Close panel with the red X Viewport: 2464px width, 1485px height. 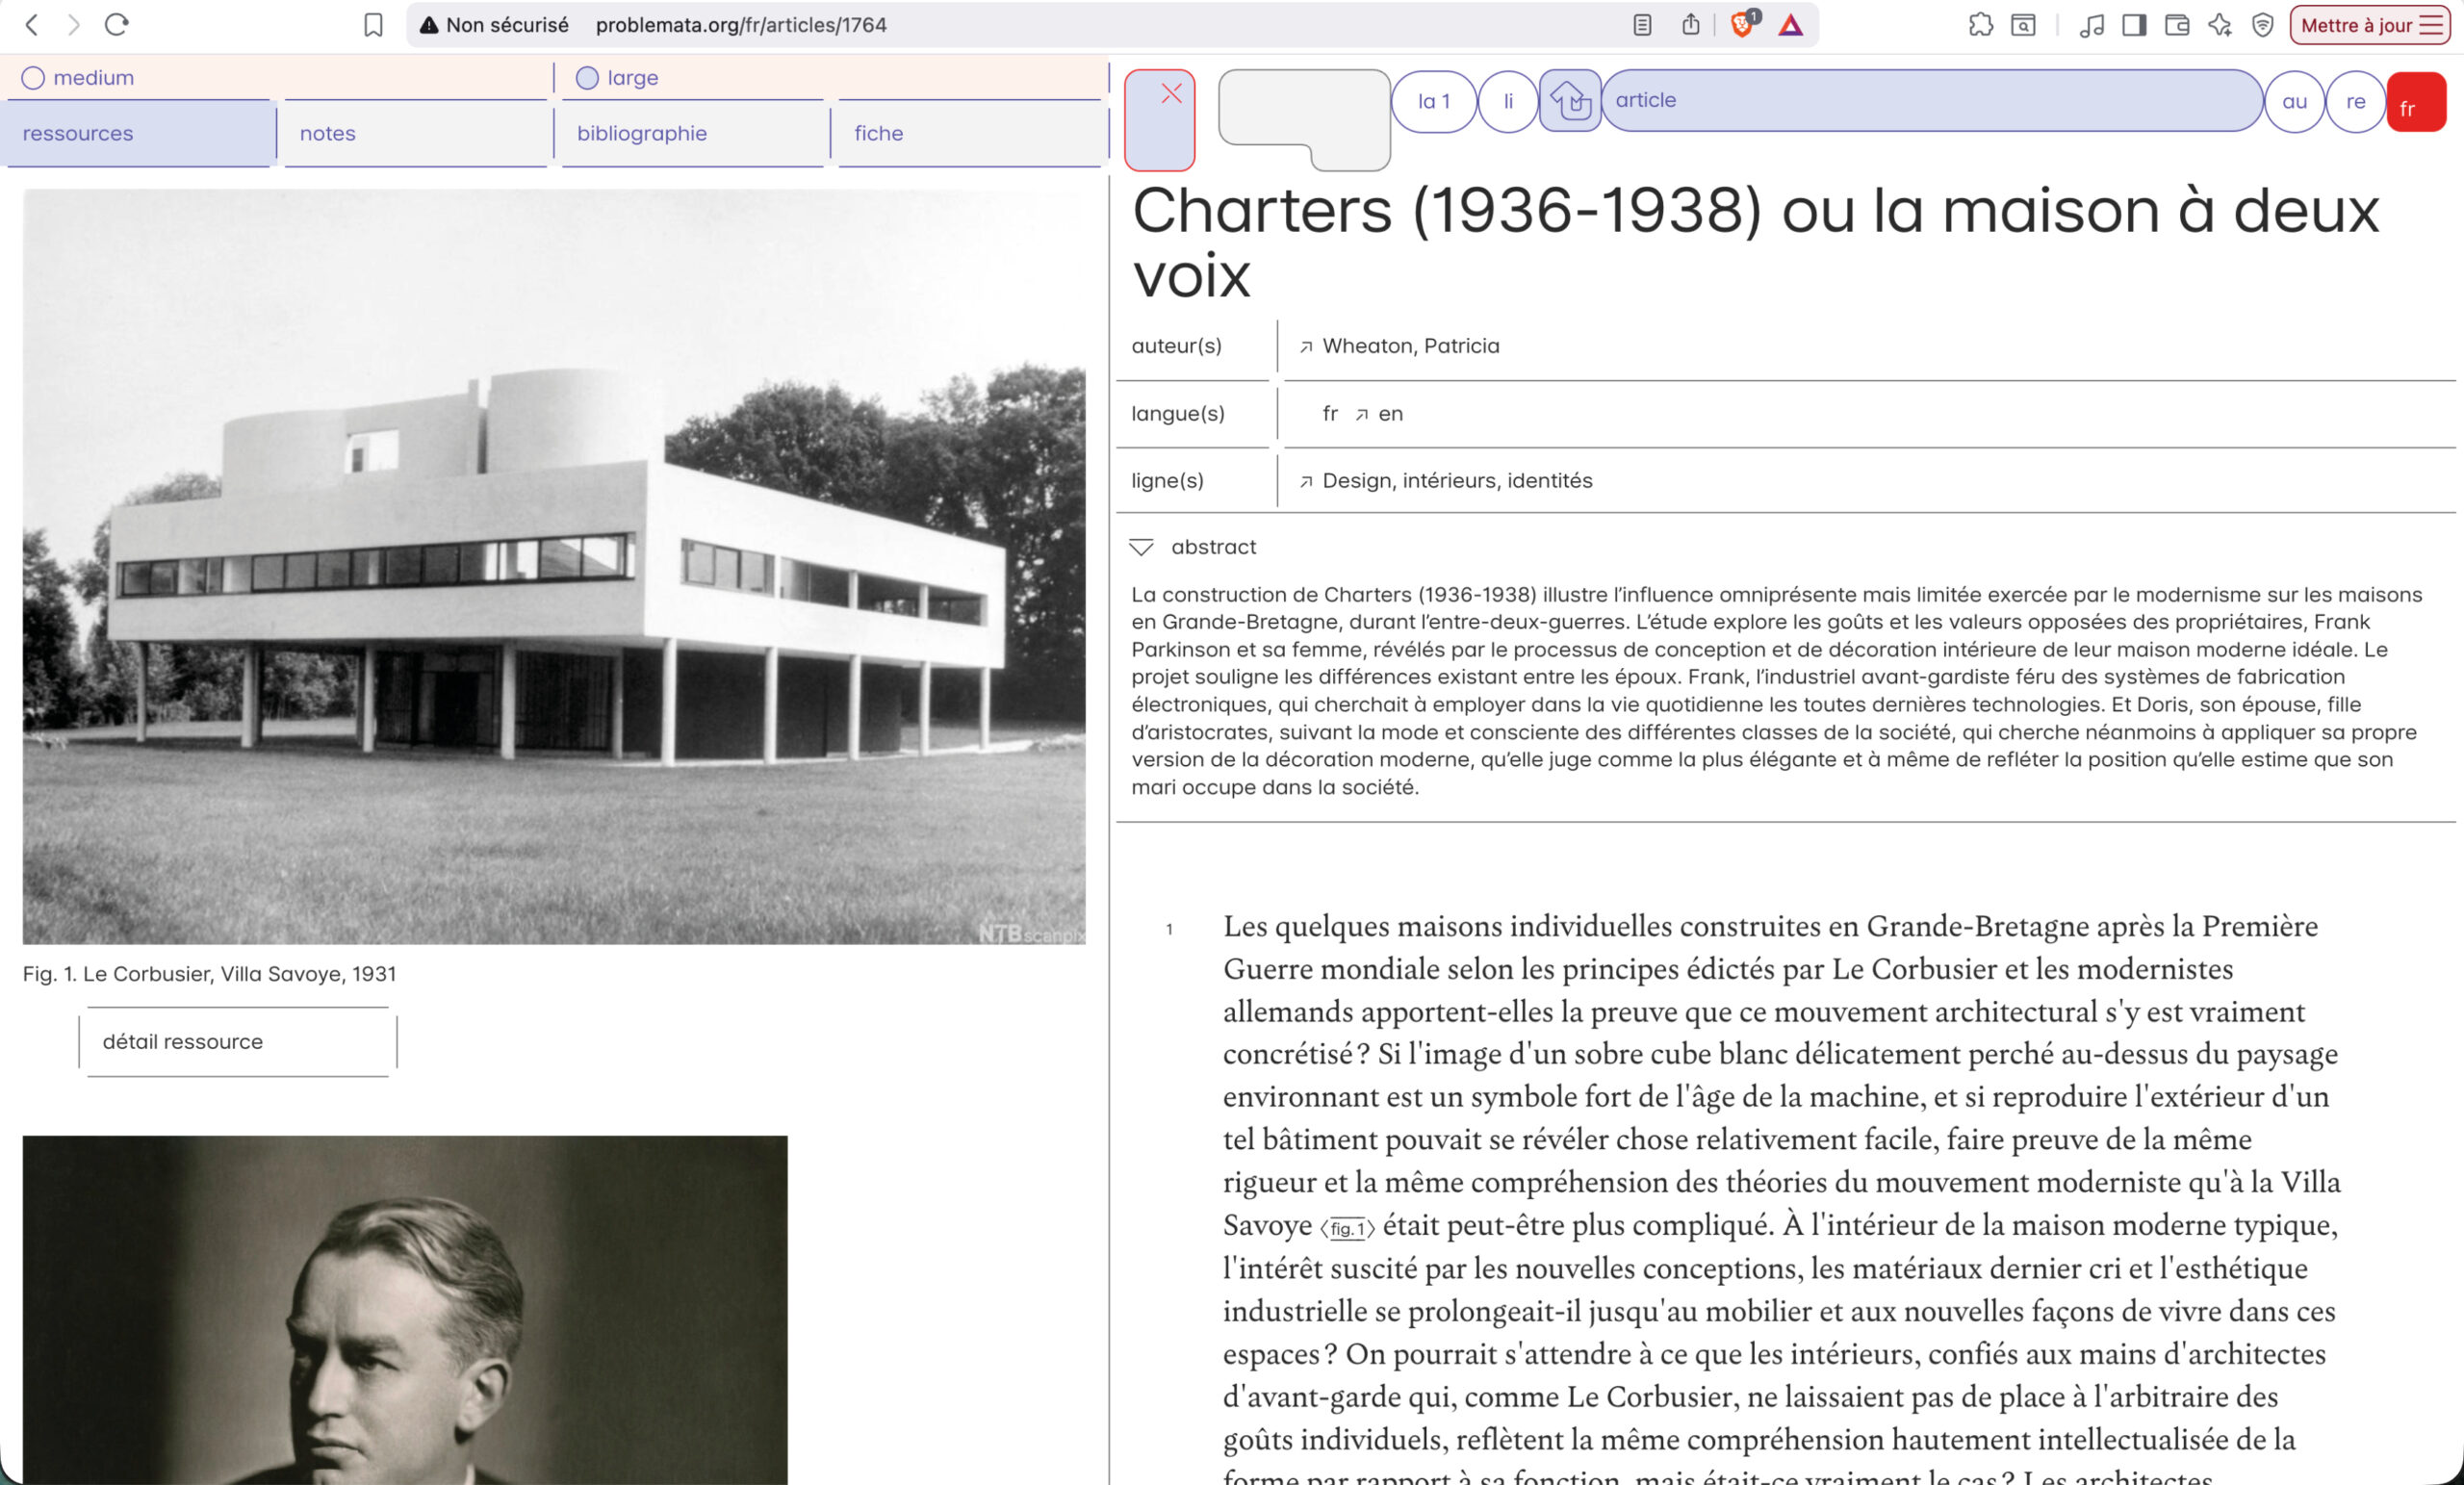(1171, 94)
